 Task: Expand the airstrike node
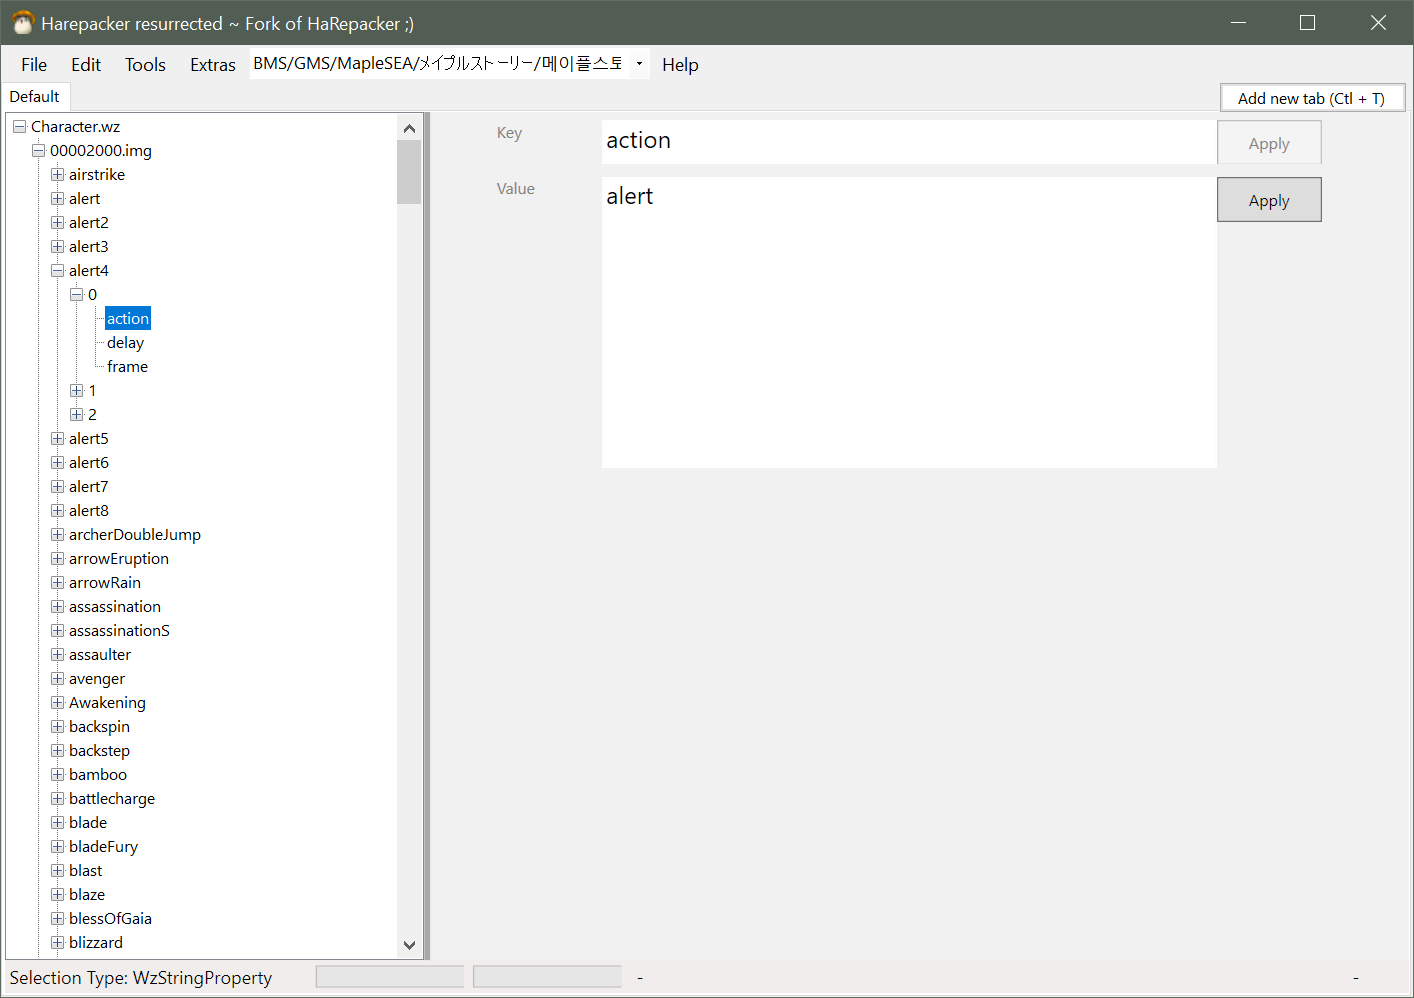(x=57, y=174)
